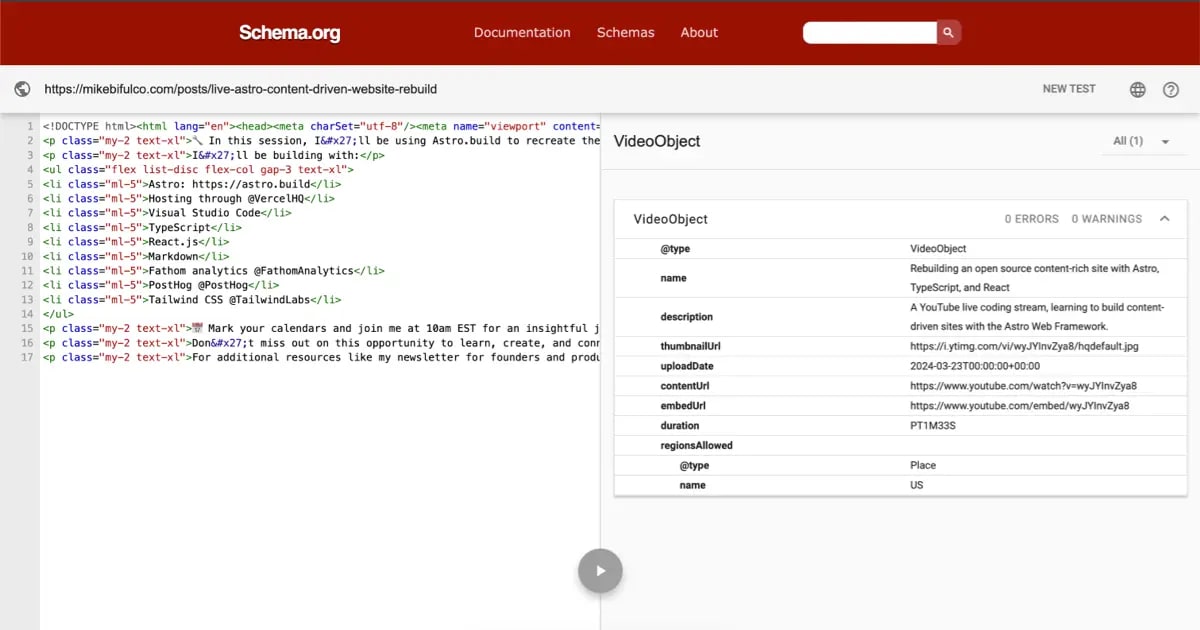The width and height of the screenshot is (1200, 630).
Task: Click the thumbnailUrl value i.ytimg.com link text
Action: coord(1024,346)
